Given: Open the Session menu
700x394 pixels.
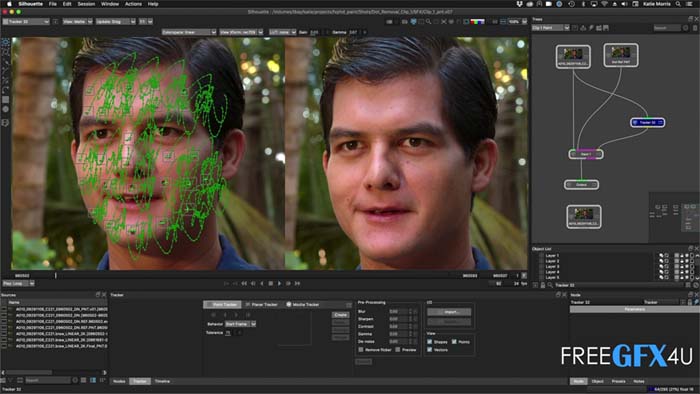Looking at the screenshot, I should pos(86,4).
